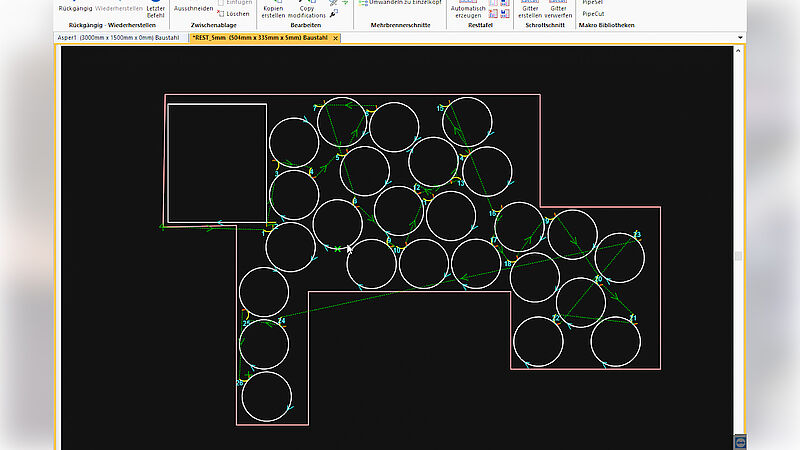Click the Rückgängig undo button
800x450 pixels.
75,7
